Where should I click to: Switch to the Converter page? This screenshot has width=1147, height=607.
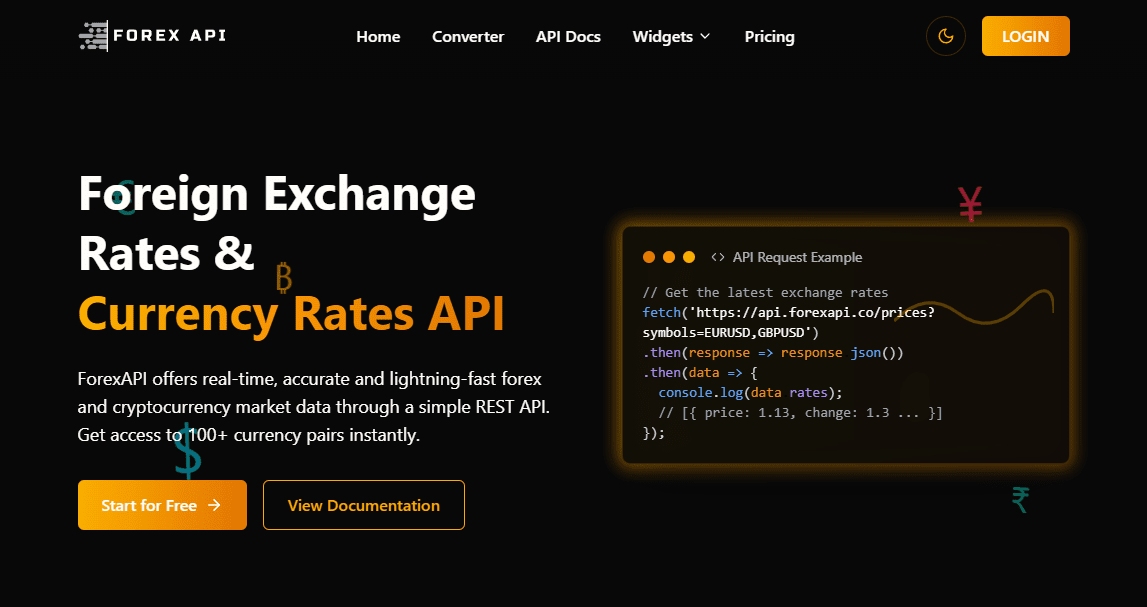(x=468, y=36)
